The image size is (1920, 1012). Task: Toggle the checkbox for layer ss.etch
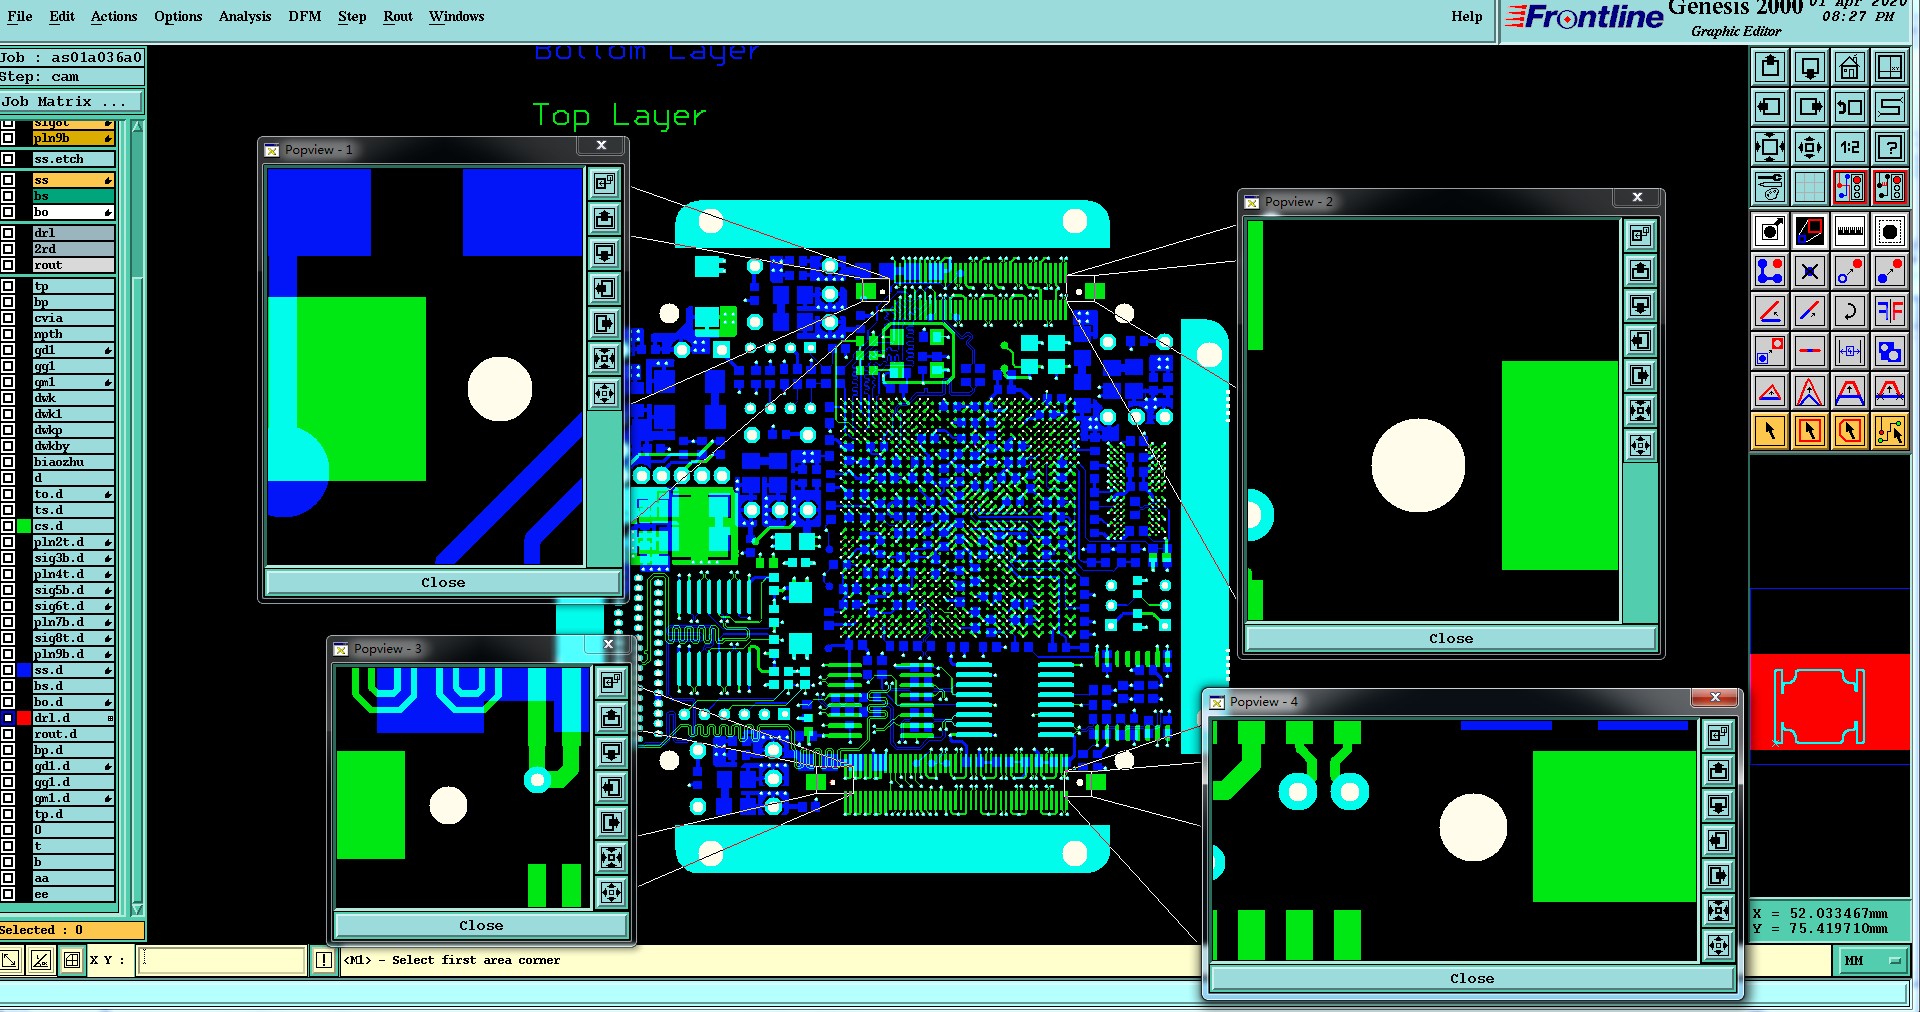(x=8, y=159)
